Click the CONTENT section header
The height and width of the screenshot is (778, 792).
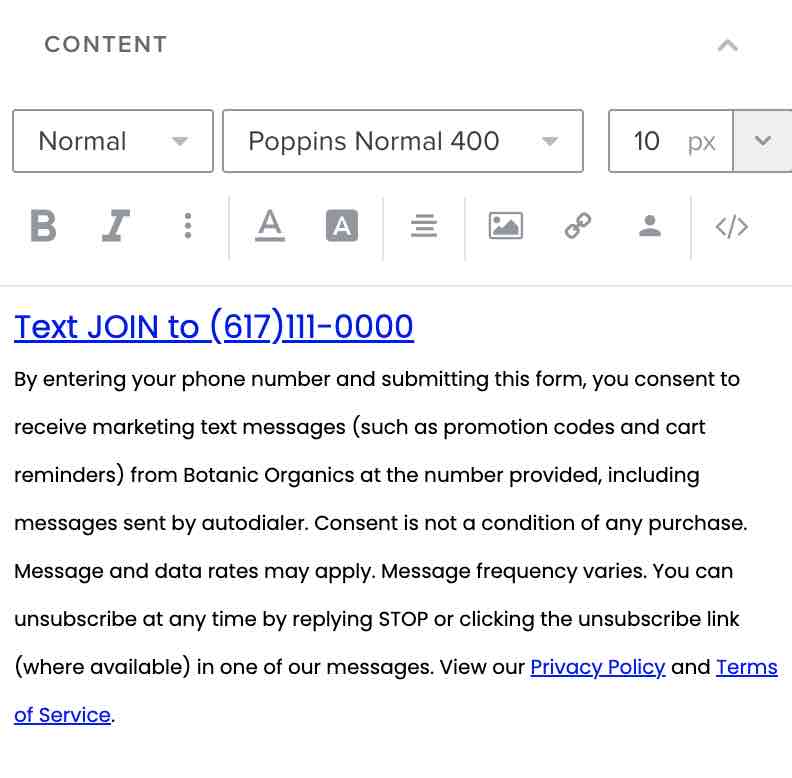pos(106,45)
